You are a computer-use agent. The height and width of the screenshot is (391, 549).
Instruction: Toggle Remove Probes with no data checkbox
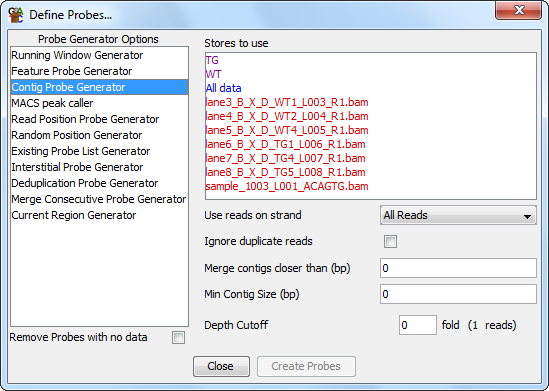tap(178, 338)
